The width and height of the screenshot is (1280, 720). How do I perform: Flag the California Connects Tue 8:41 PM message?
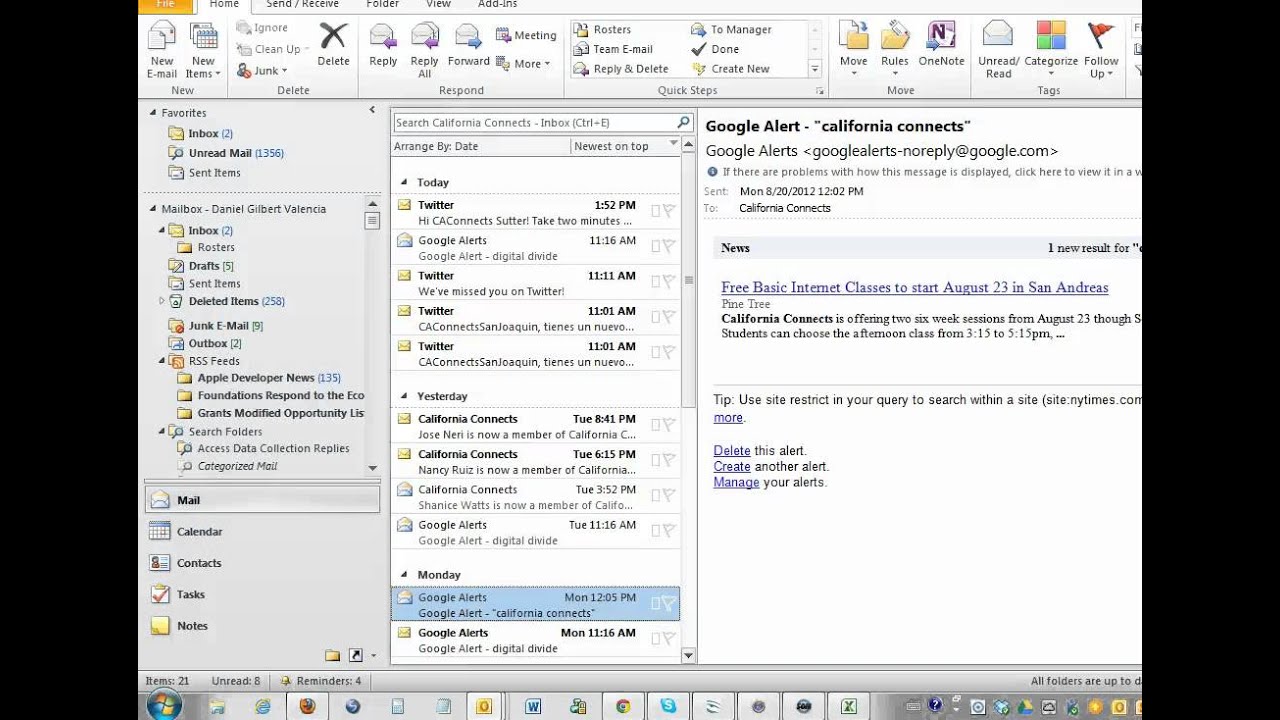coord(669,425)
